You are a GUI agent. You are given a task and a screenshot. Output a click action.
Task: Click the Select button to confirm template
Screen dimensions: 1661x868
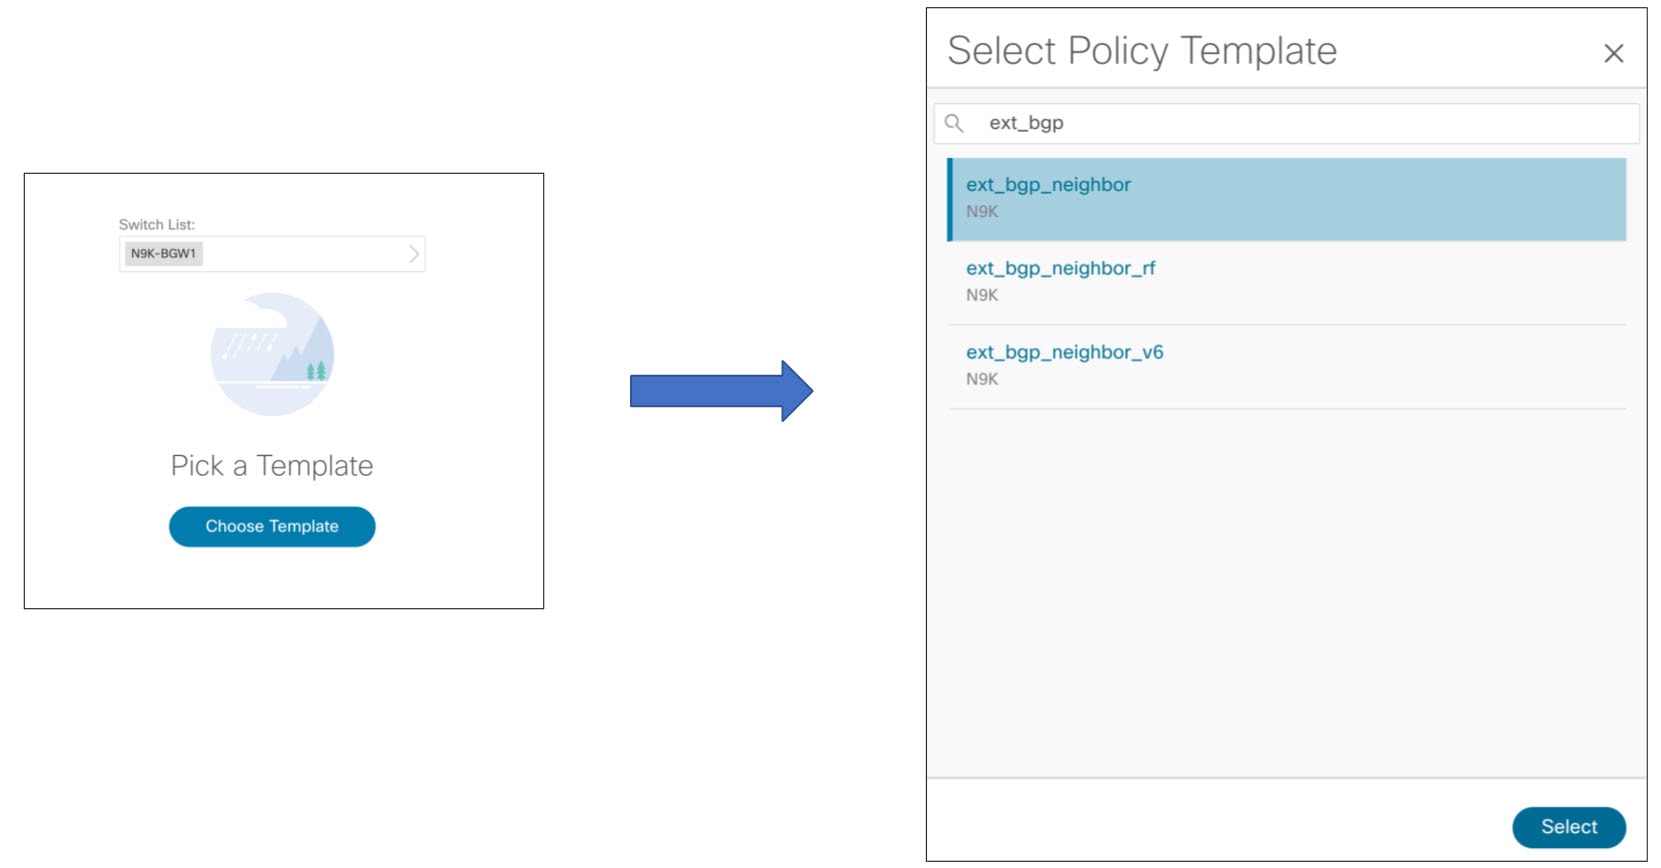point(1569,827)
